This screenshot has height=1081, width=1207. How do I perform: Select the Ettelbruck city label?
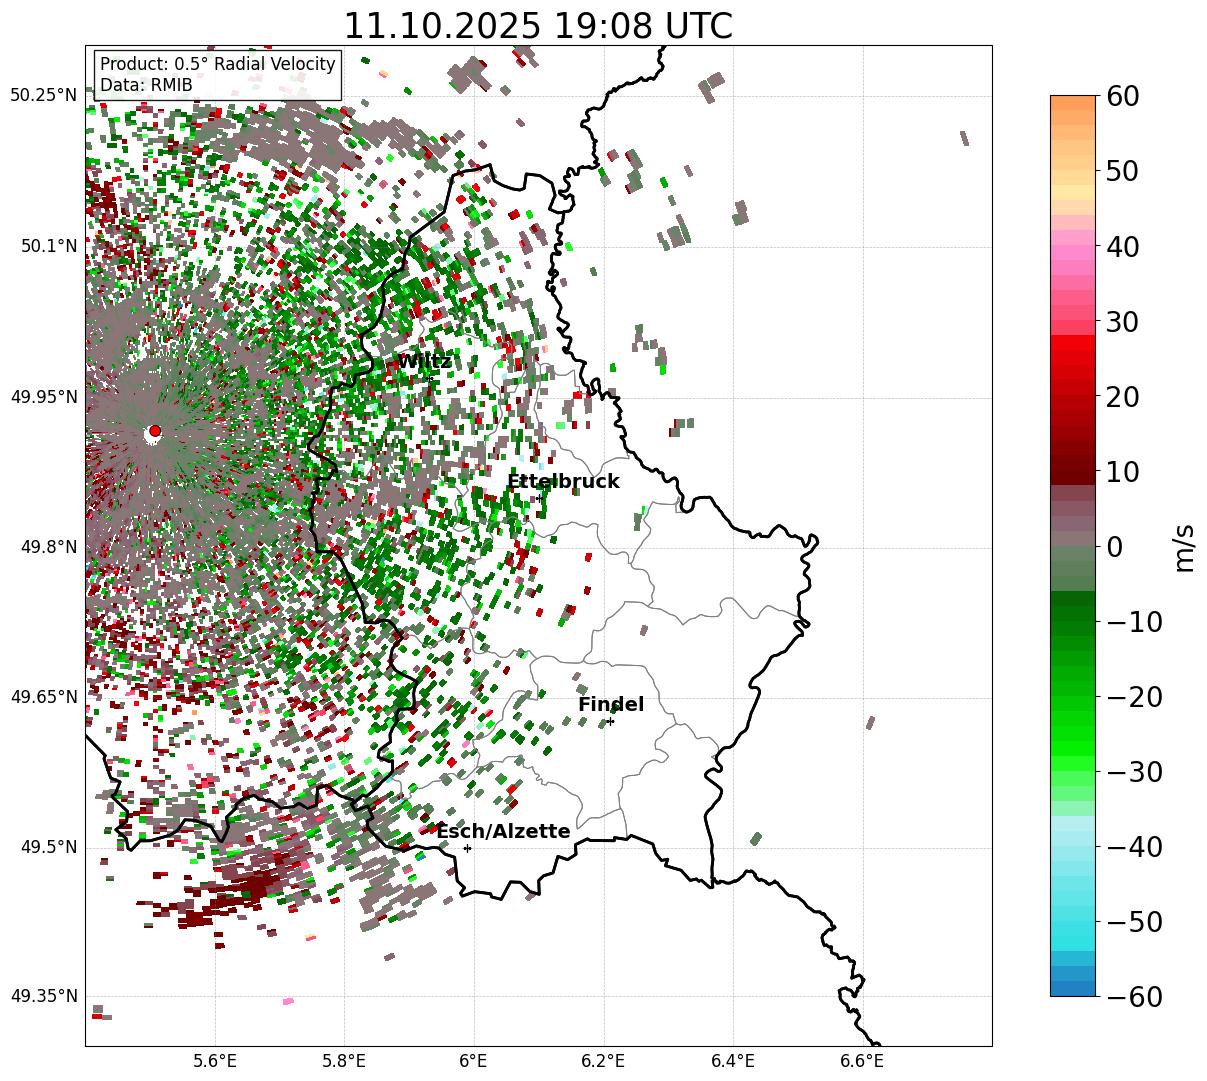[x=563, y=482]
